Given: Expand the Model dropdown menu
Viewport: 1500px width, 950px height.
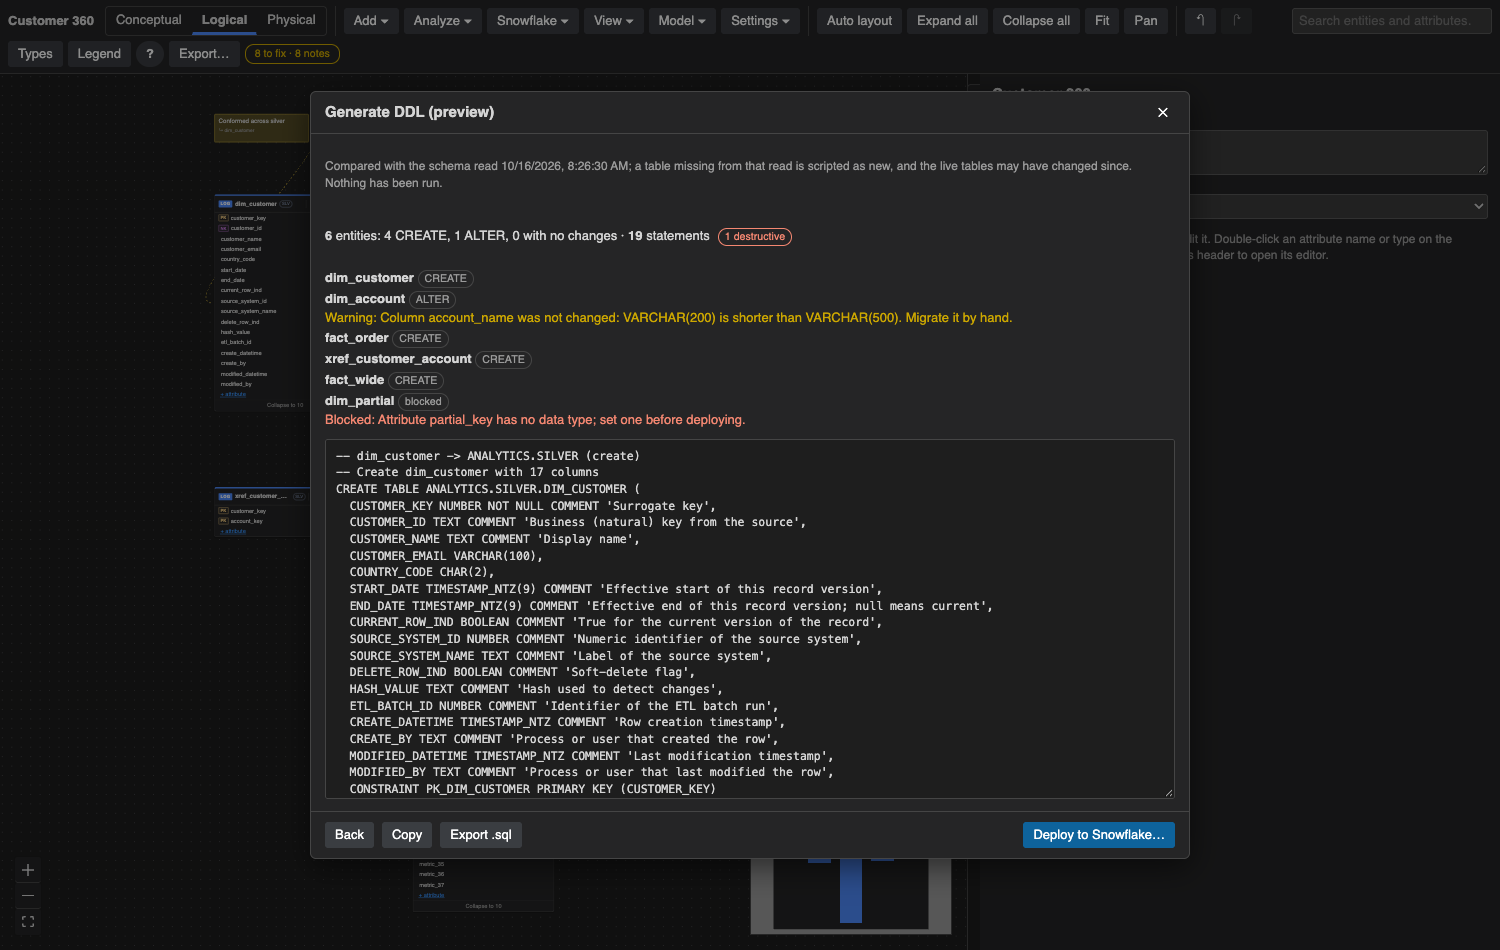Looking at the screenshot, I should (x=682, y=21).
